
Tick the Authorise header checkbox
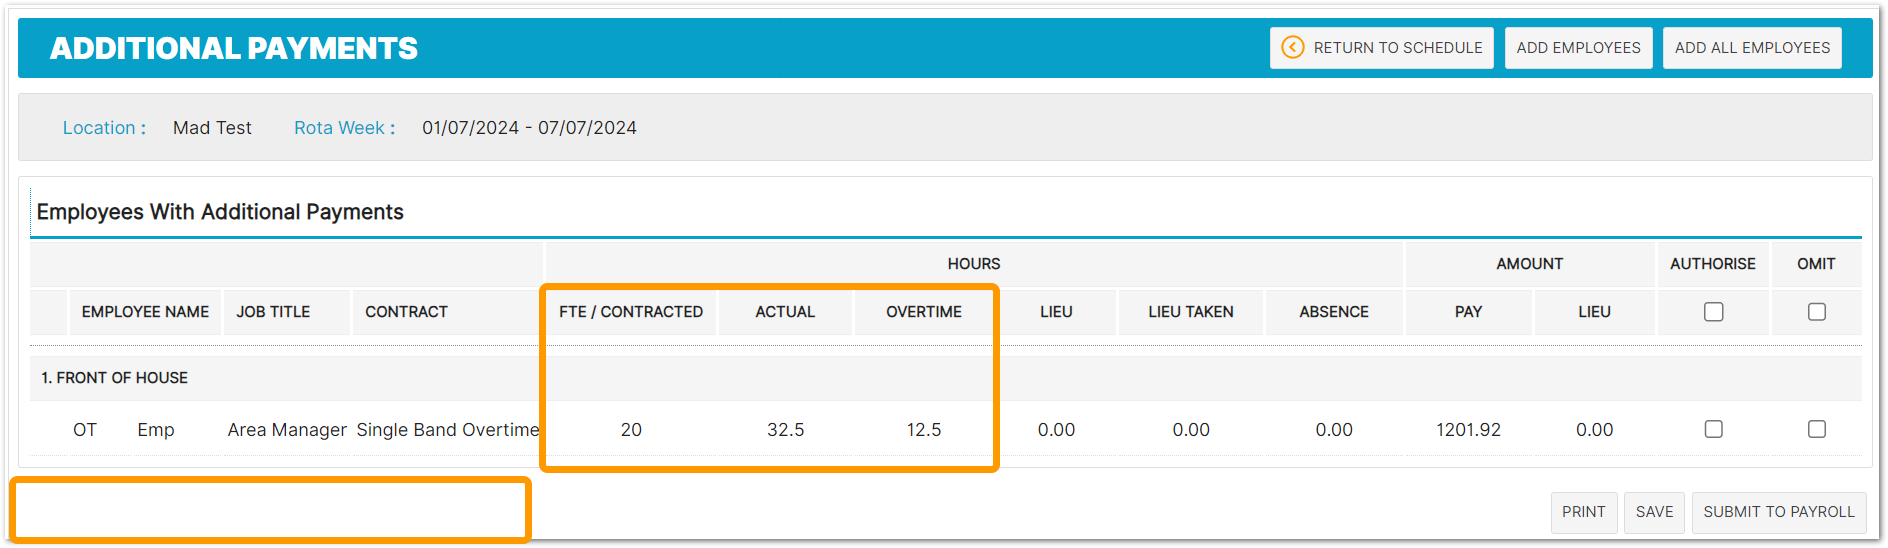(x=1713, y=312)
